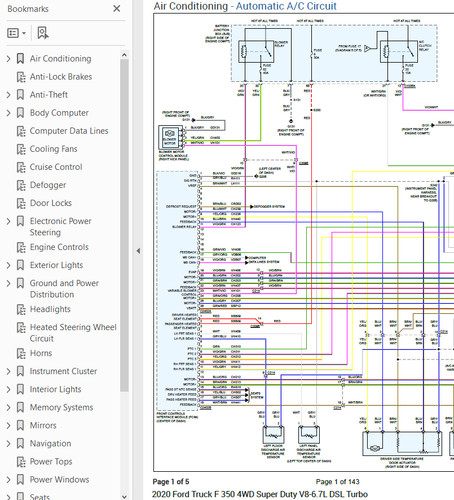
Task: Go to the Cruise Control bookmark
Action: [56, 167]
